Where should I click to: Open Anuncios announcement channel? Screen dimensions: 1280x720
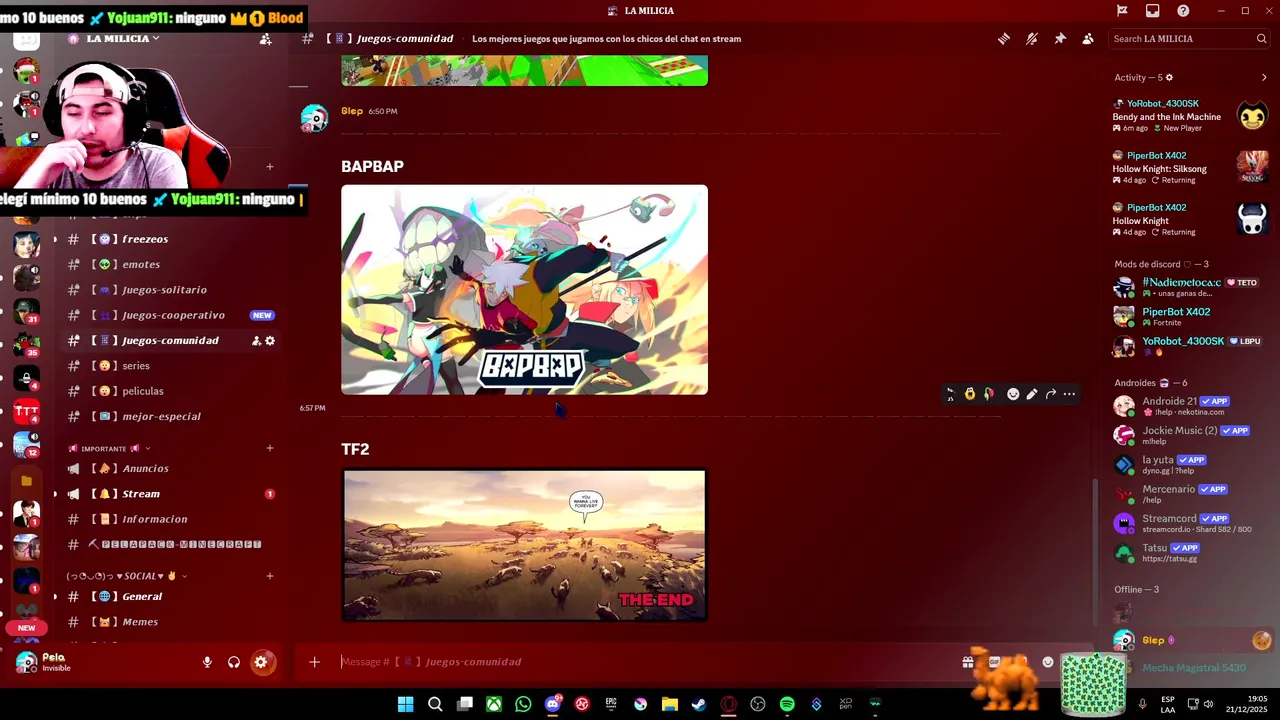pyautogui.click(x=170, y=468)
